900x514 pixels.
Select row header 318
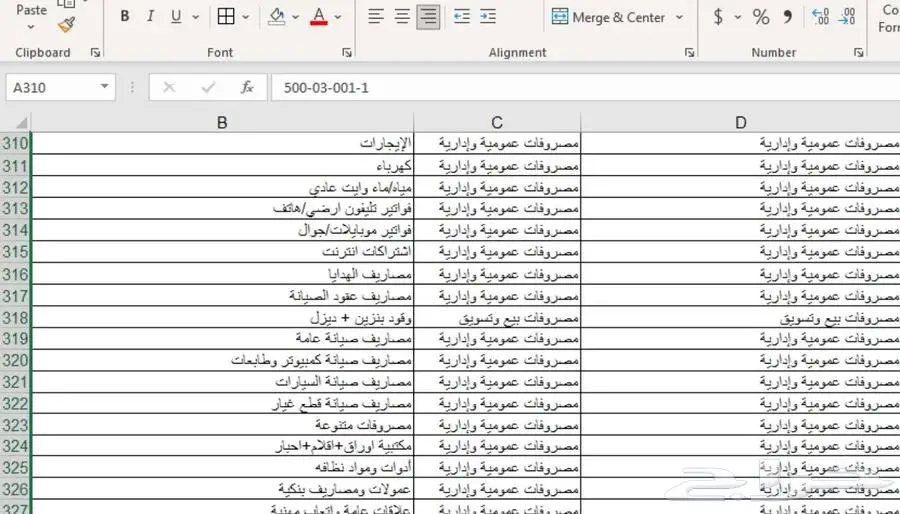coord(15,318)
